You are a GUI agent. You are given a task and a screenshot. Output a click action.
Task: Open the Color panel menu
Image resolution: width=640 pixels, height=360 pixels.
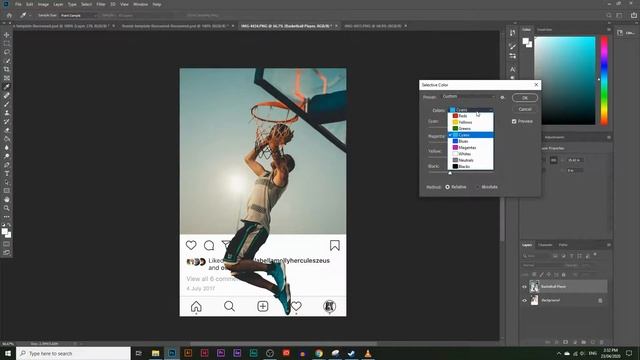coord(609,29)
